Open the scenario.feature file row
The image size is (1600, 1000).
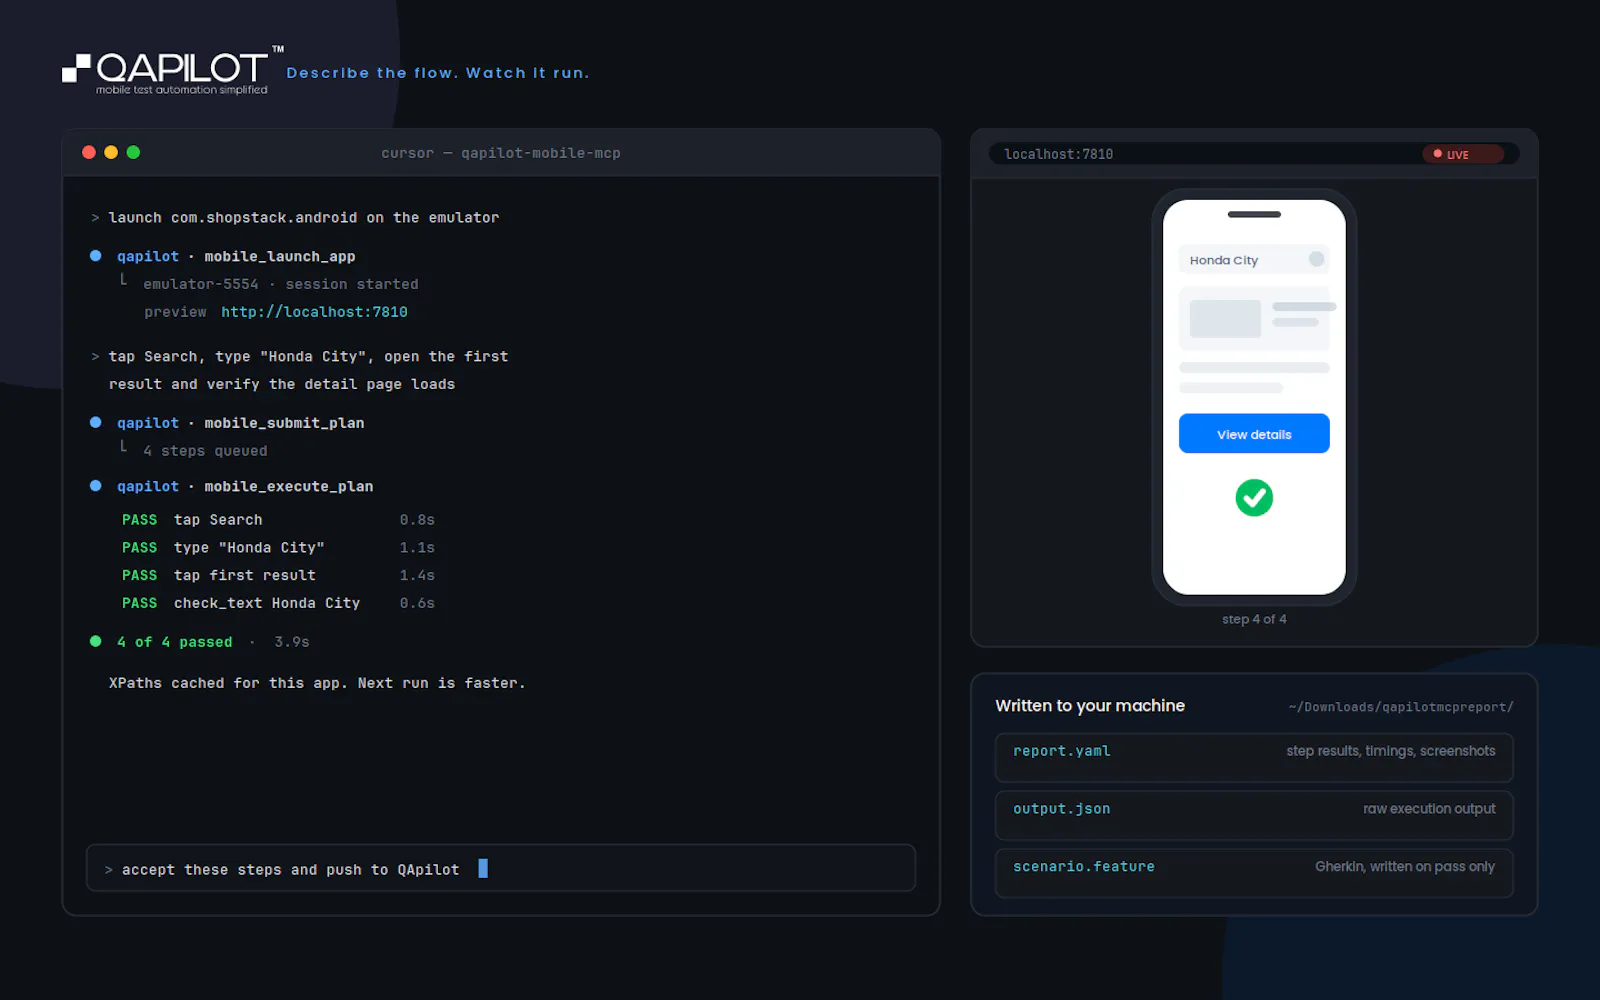pyautogui.click(x=1254, y=873)
